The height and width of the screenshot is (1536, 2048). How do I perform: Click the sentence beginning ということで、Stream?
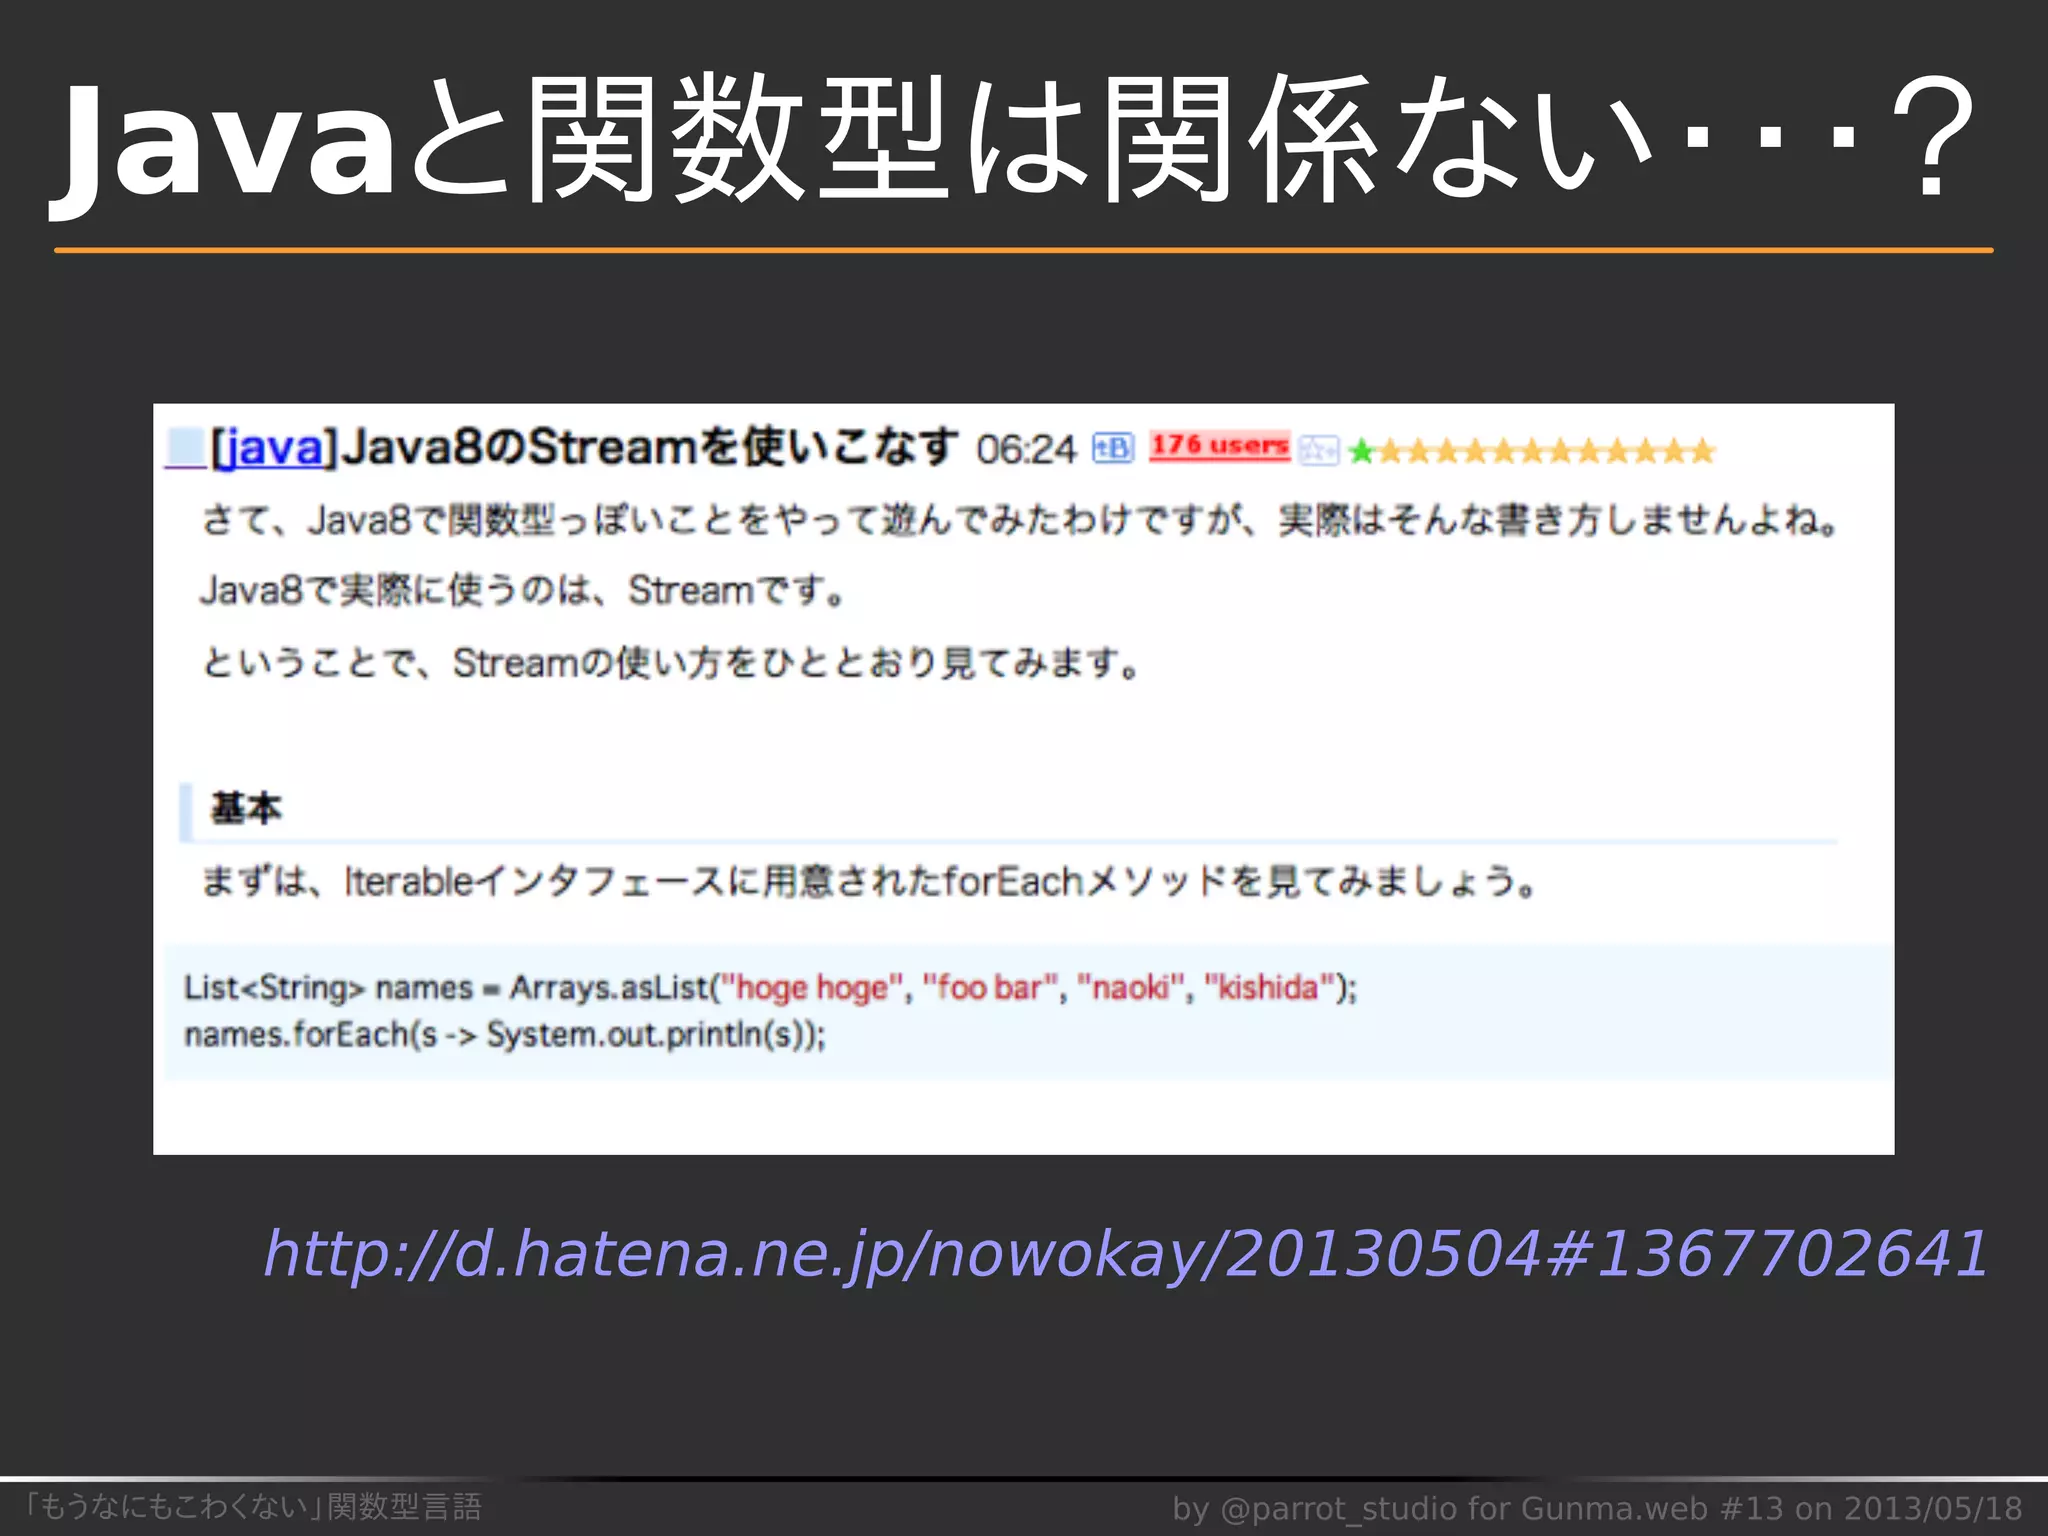pyautogui.click(x=671, y=663)
